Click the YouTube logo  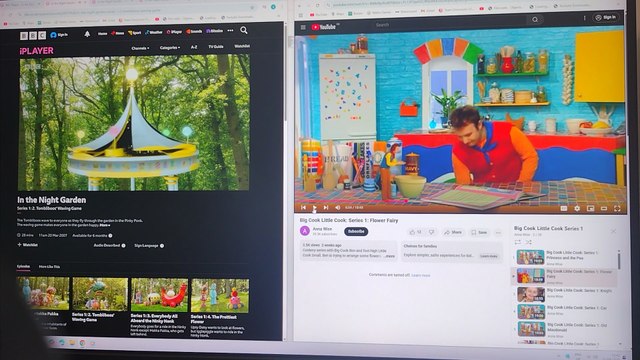point(324,27)
